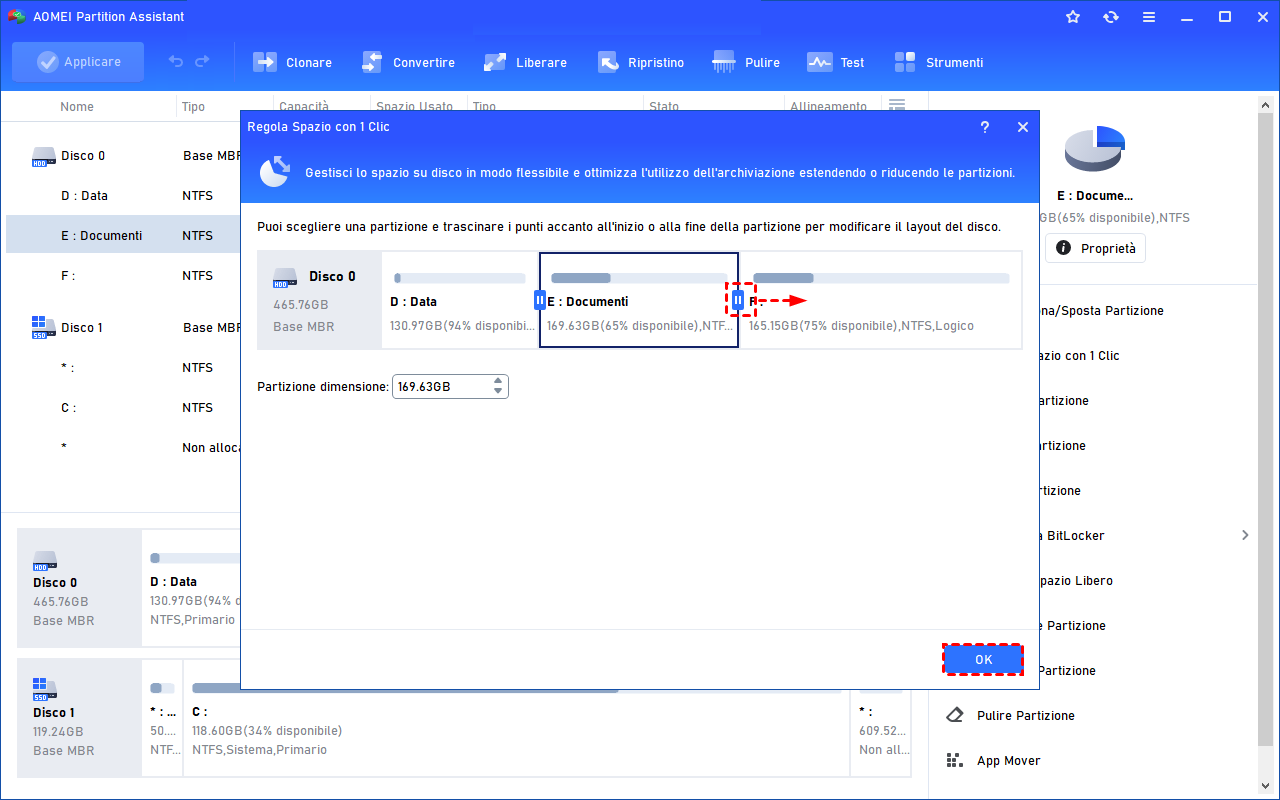Click the right handle of E : Documenti partition
This screenshot has height=800, width=1280.
pos(738,300)
